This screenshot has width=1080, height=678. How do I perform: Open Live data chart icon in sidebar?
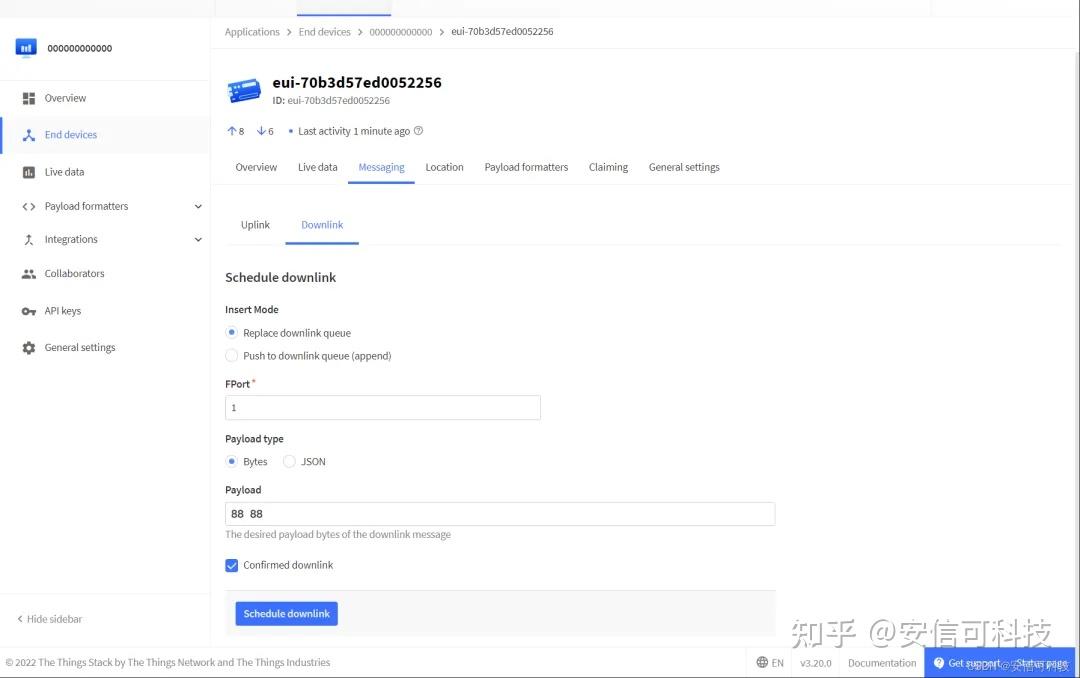[x=28, y=172]
